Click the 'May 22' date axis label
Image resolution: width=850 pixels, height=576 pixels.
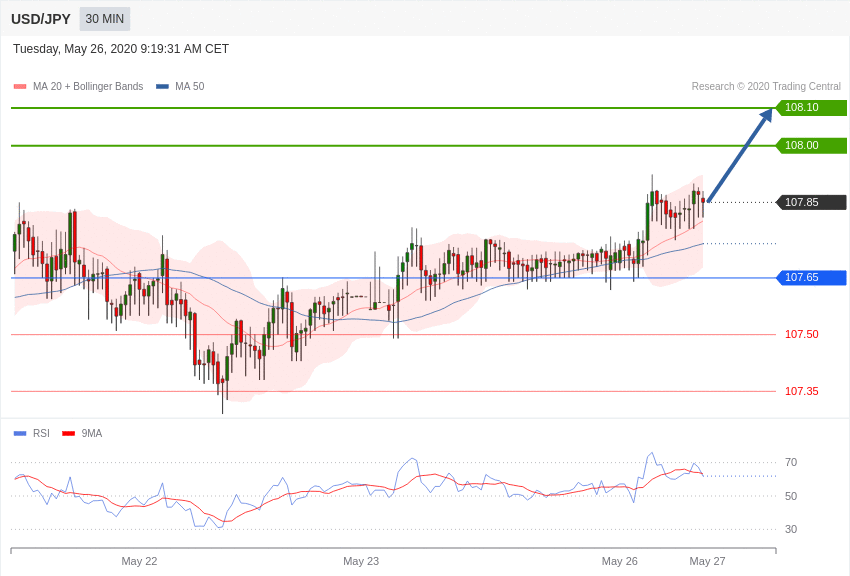[x=139, y=561]
